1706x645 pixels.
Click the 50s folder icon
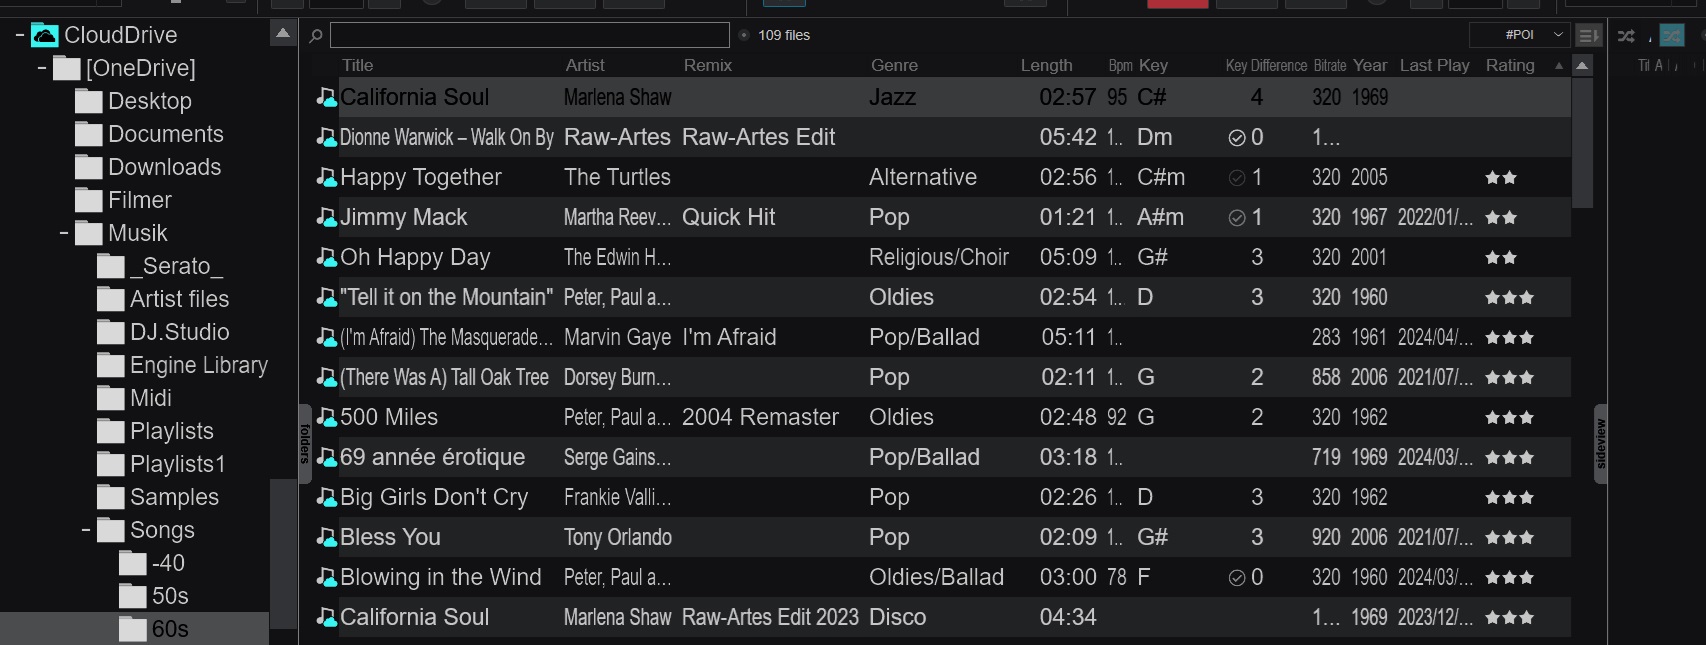point(133,597)
